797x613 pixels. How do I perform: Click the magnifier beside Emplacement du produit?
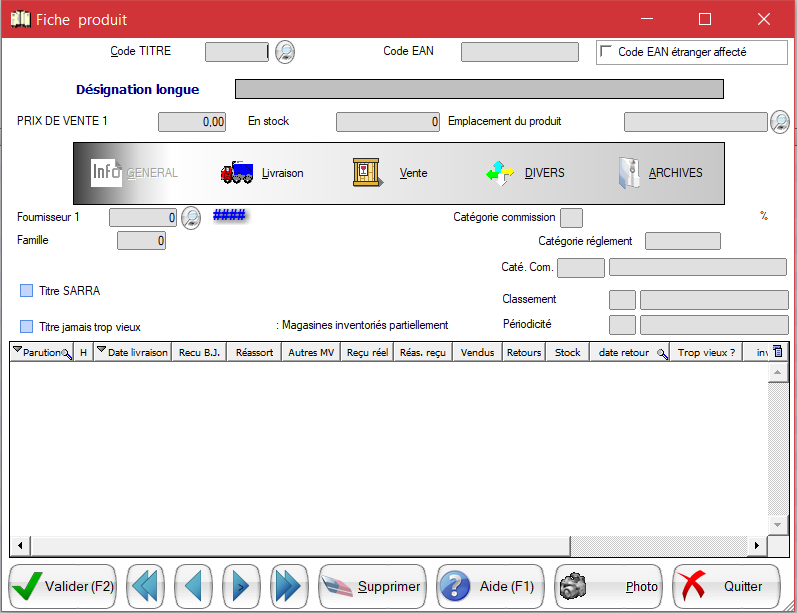(x=780, y=122)
